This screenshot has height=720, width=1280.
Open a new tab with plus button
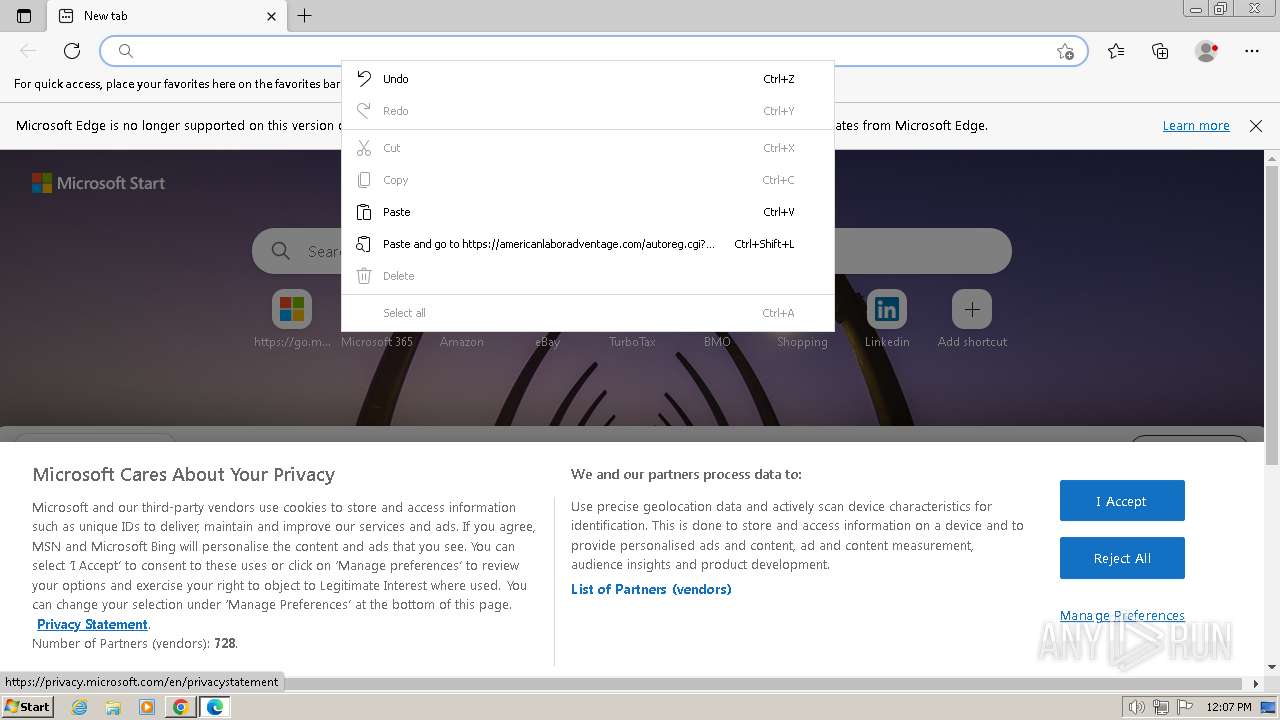[x=305, y=16]
